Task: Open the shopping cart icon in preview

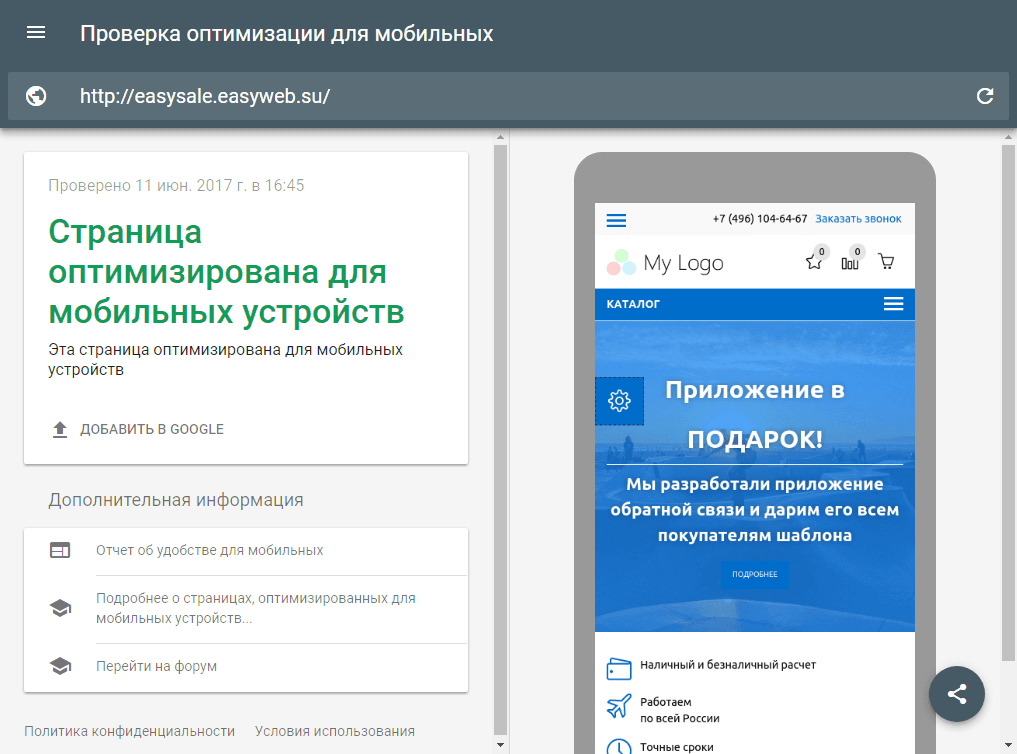Action: coord(886,261)
